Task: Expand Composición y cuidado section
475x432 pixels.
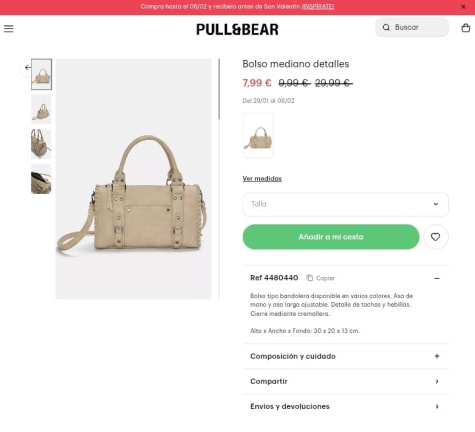Action: (345, 356)
